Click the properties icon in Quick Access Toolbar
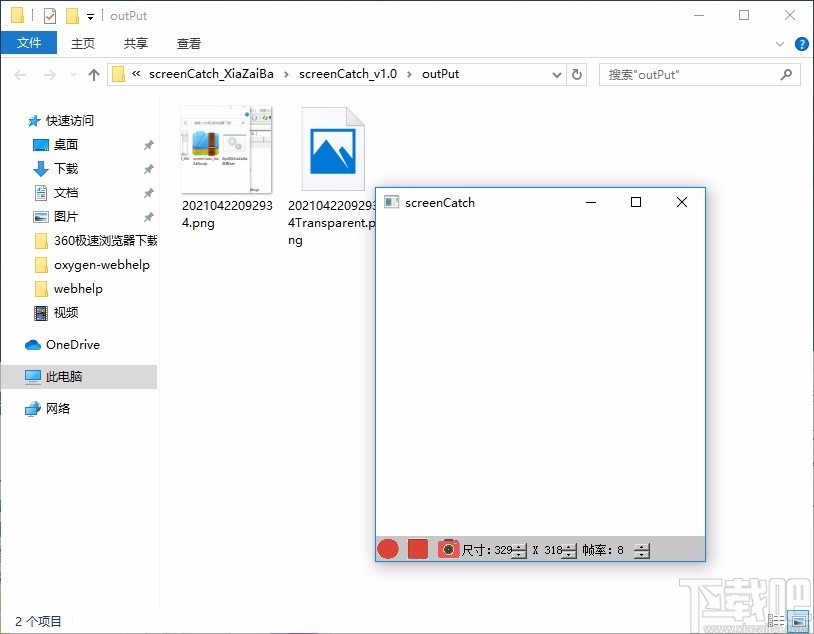 [x=48, y=15]
